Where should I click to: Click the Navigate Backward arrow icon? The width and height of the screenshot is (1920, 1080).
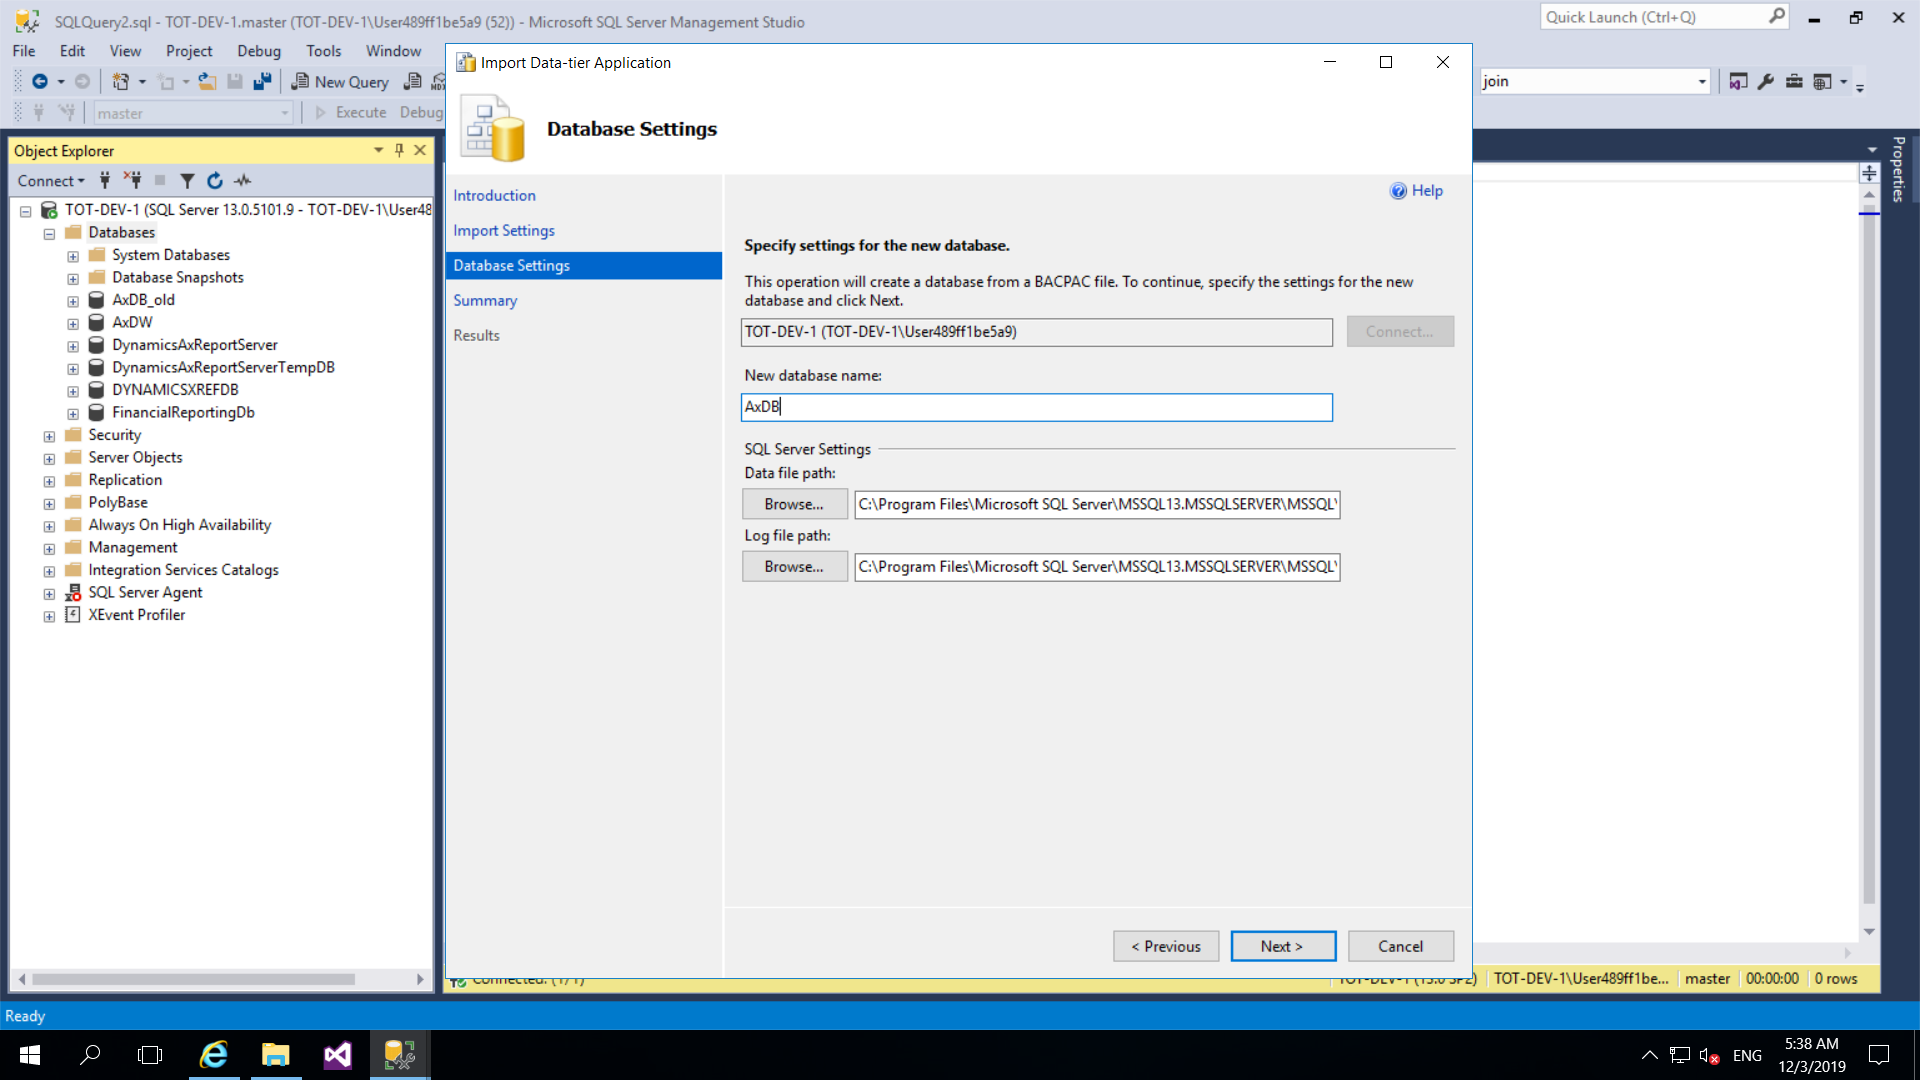click(x=40, y=82)
